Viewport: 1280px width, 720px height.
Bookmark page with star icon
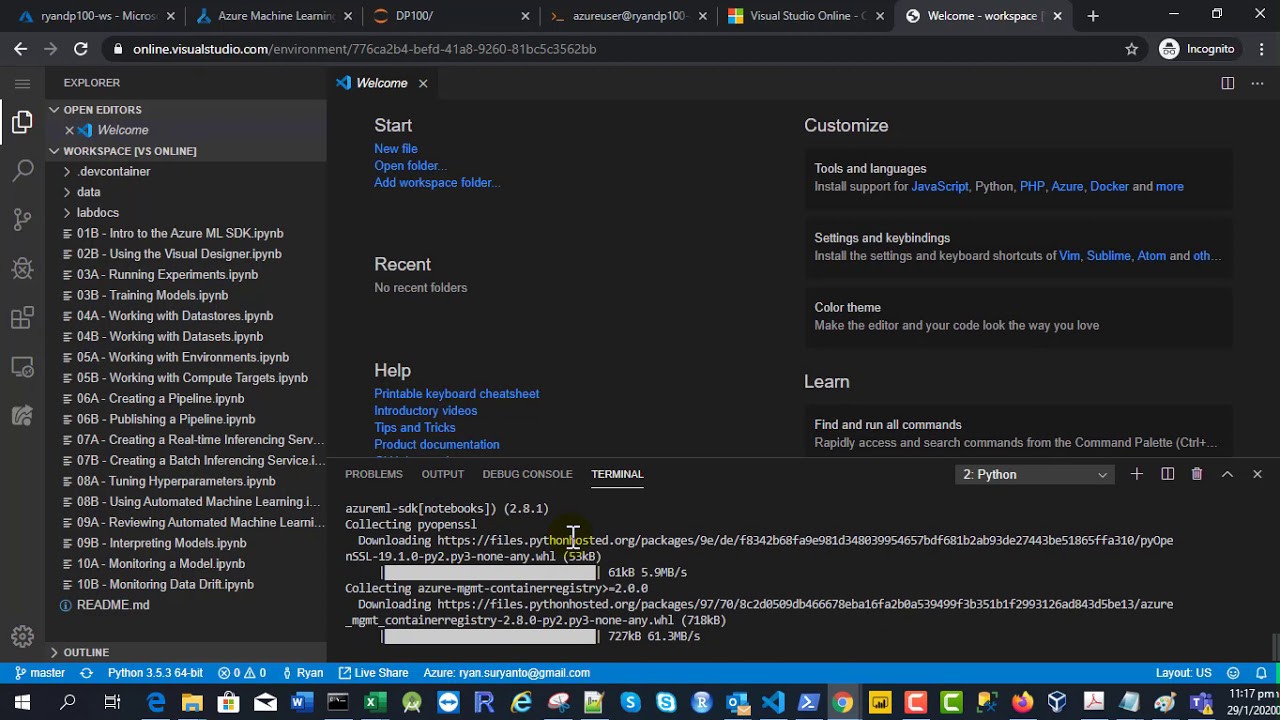pyautogui.click(x=1131, y=49)
